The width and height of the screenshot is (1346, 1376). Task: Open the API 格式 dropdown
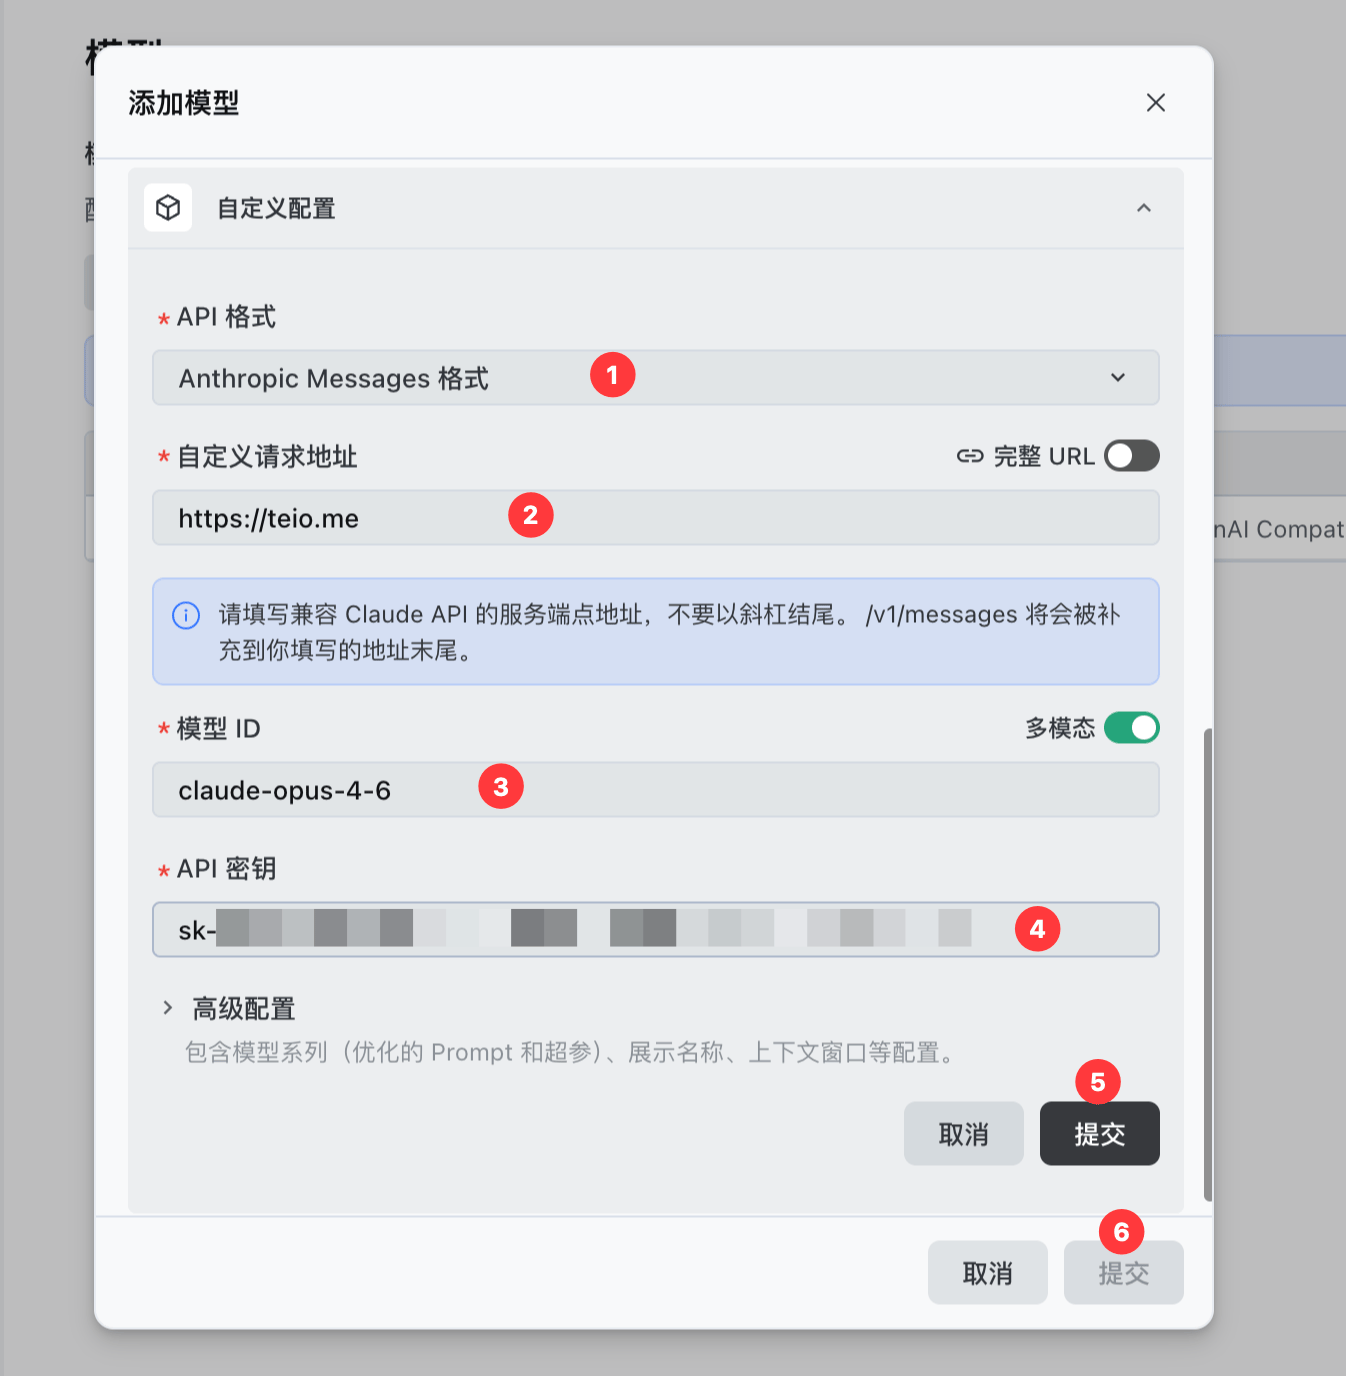tap(655, 378)
